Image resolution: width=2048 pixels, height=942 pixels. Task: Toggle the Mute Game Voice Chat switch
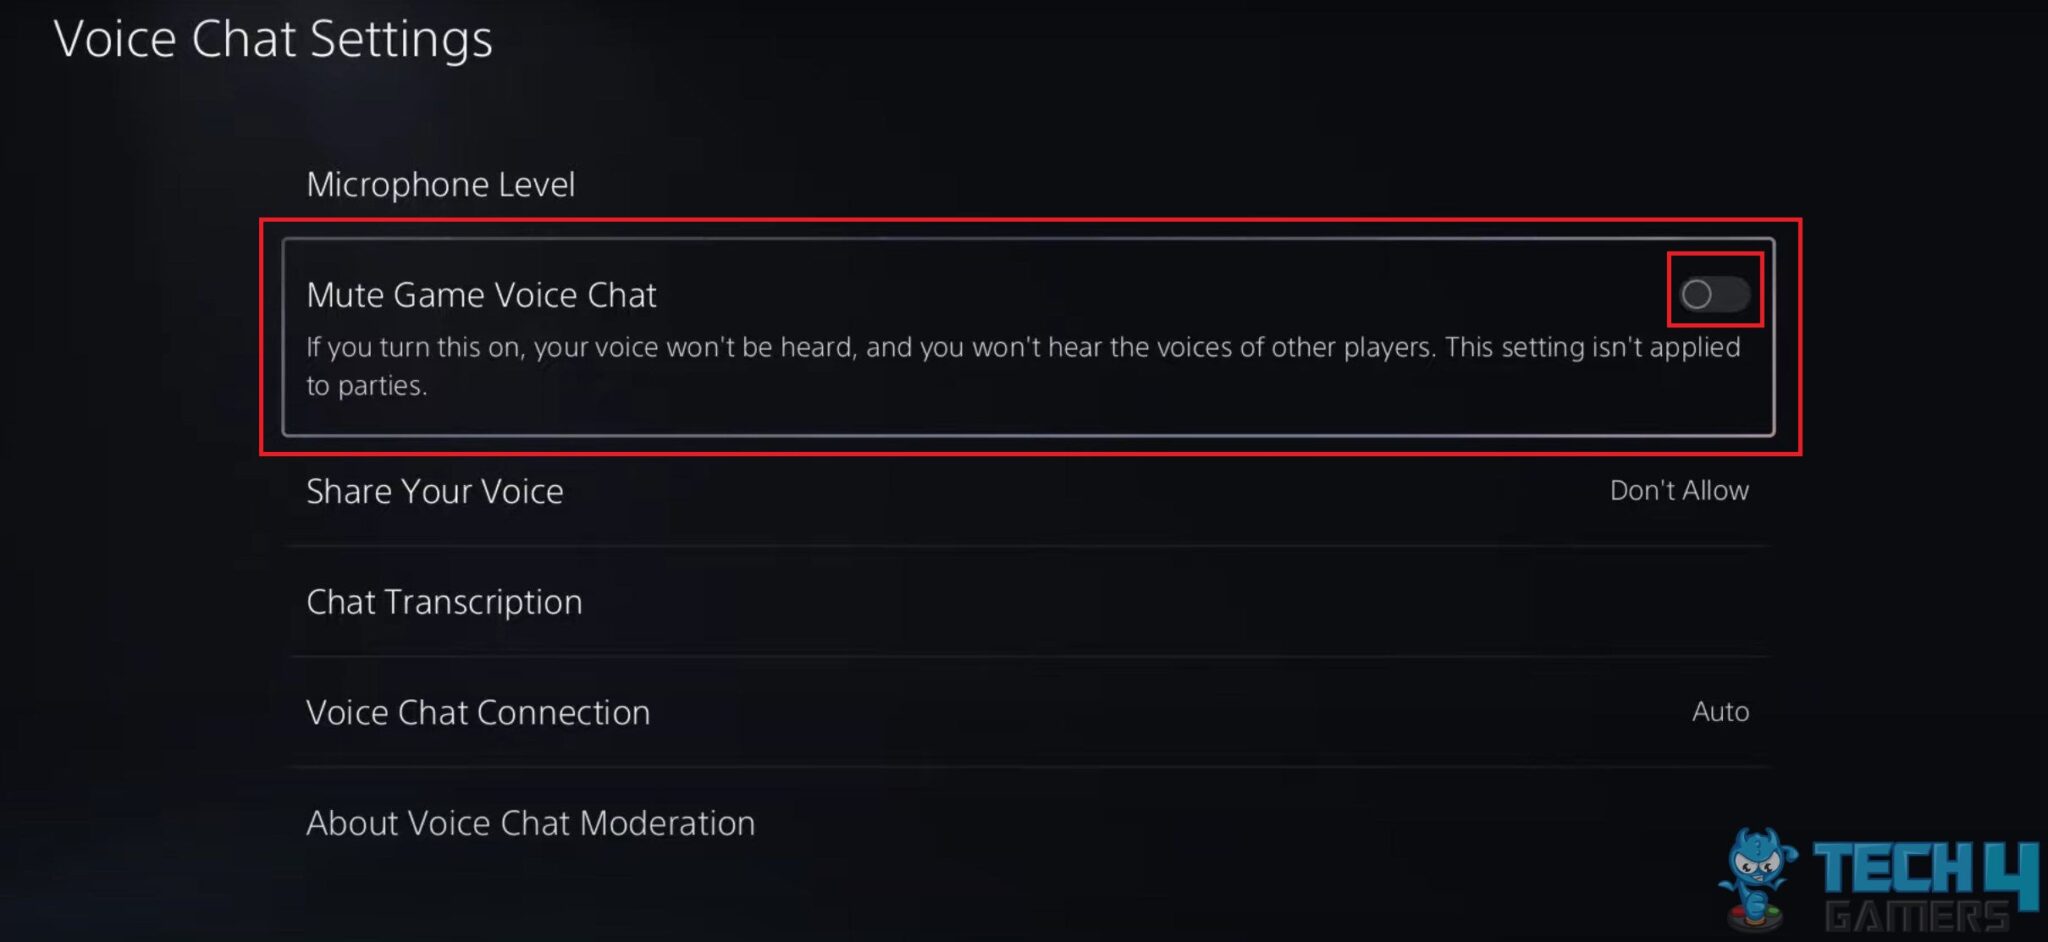click(1714, 294)
